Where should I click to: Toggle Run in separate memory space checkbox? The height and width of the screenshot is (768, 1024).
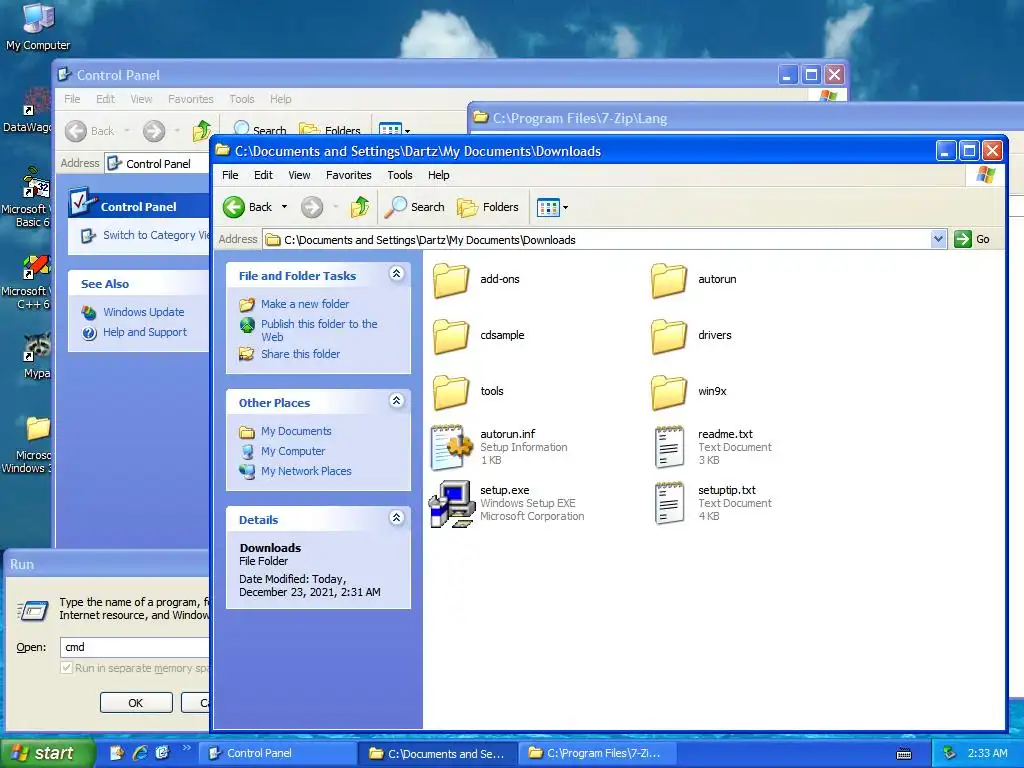click(x=66, y=668)
